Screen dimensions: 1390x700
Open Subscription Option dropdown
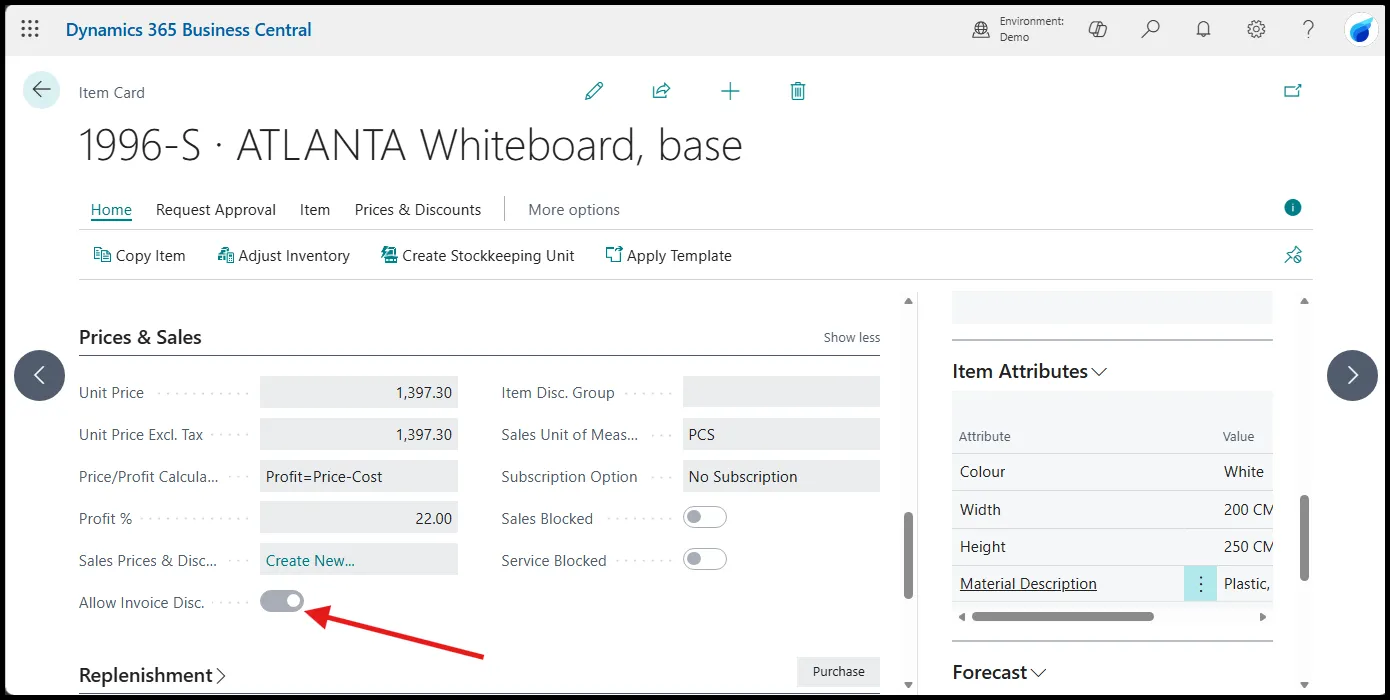(x=781, y=476)
